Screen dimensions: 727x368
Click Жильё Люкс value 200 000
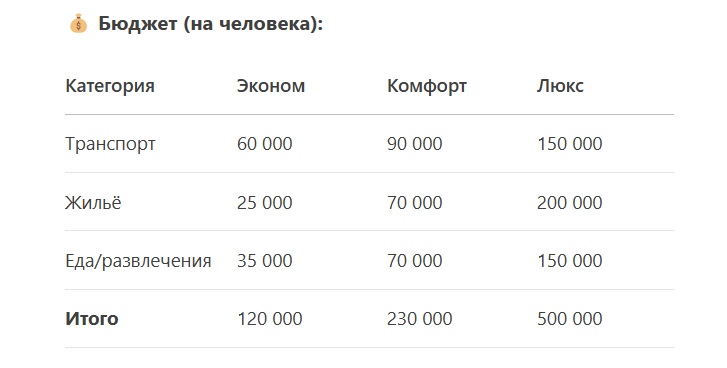pos(569,203)
